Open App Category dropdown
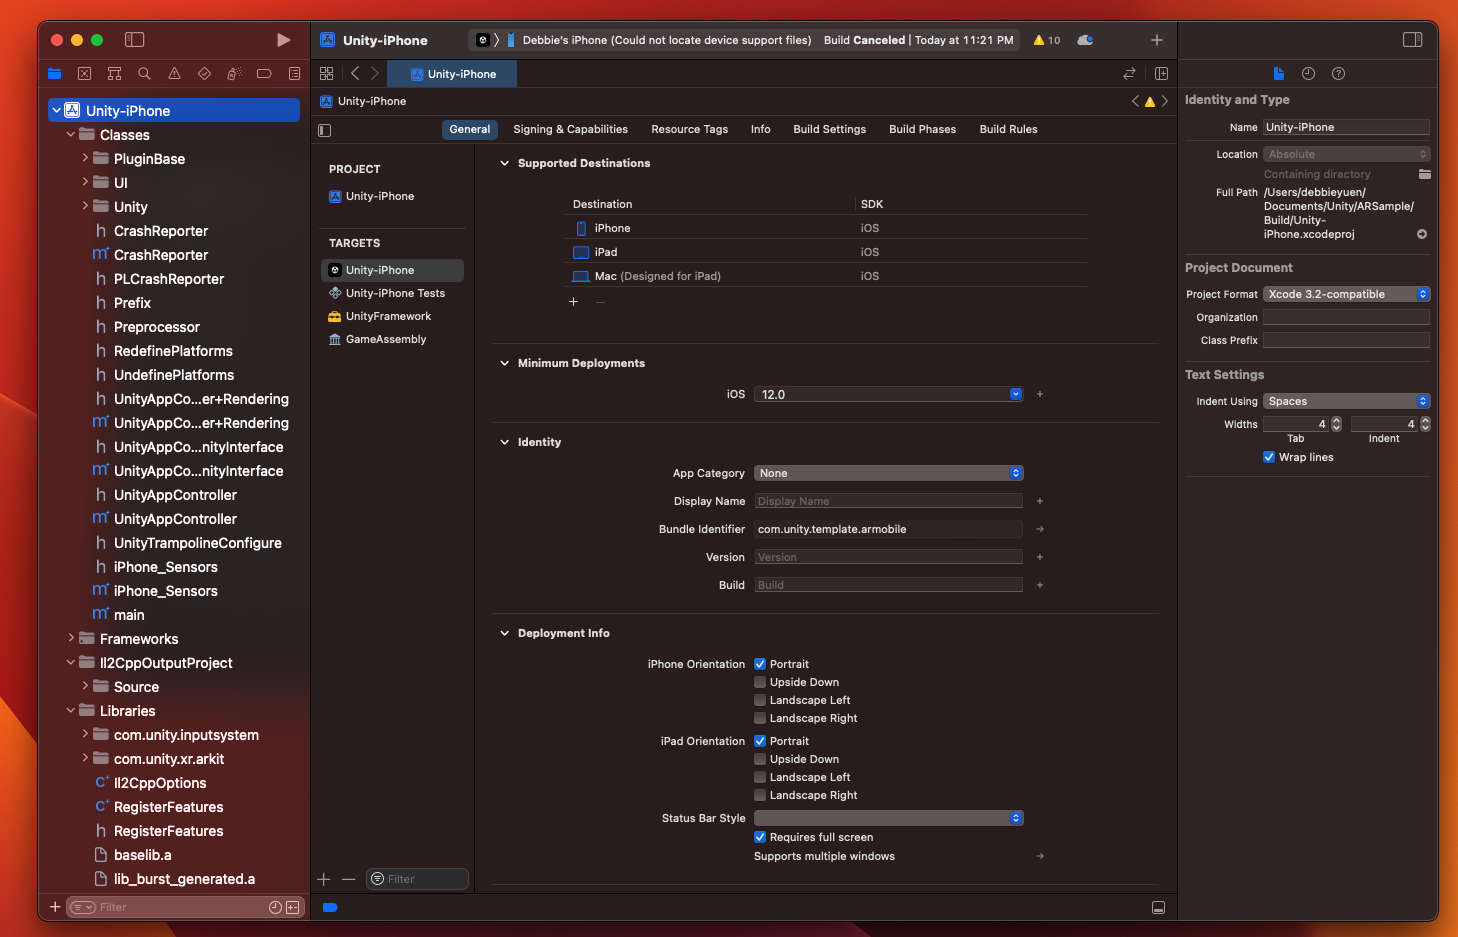Screen dimensions: 1458x937 (889, 473)
